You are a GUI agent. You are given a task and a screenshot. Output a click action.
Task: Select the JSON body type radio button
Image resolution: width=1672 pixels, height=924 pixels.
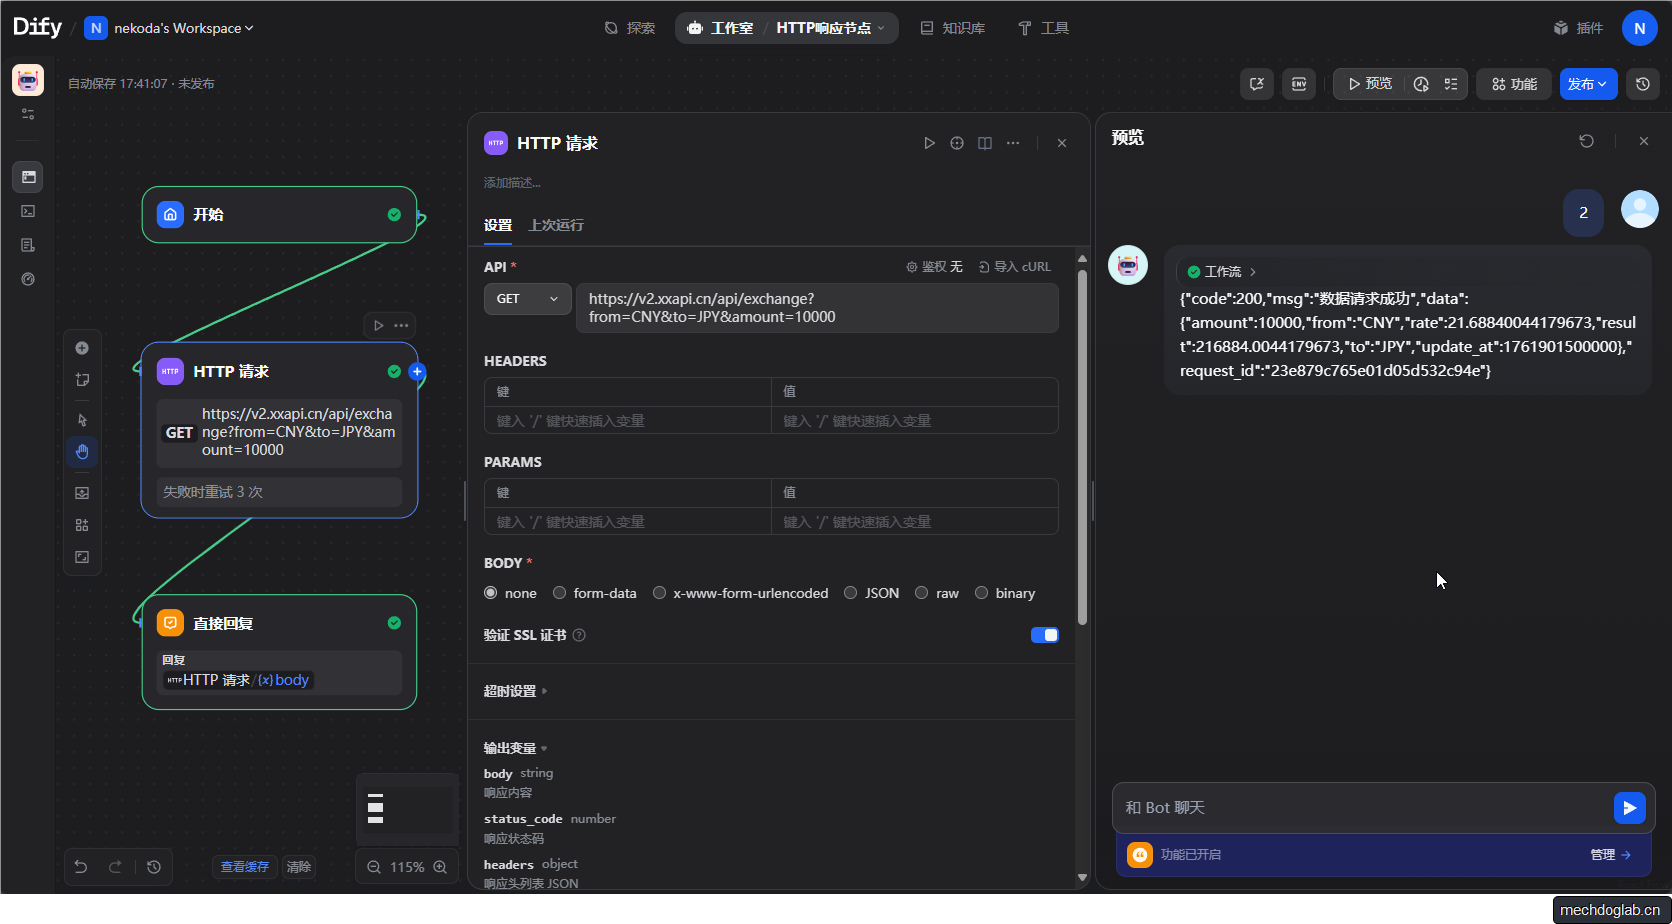[850, 592]
